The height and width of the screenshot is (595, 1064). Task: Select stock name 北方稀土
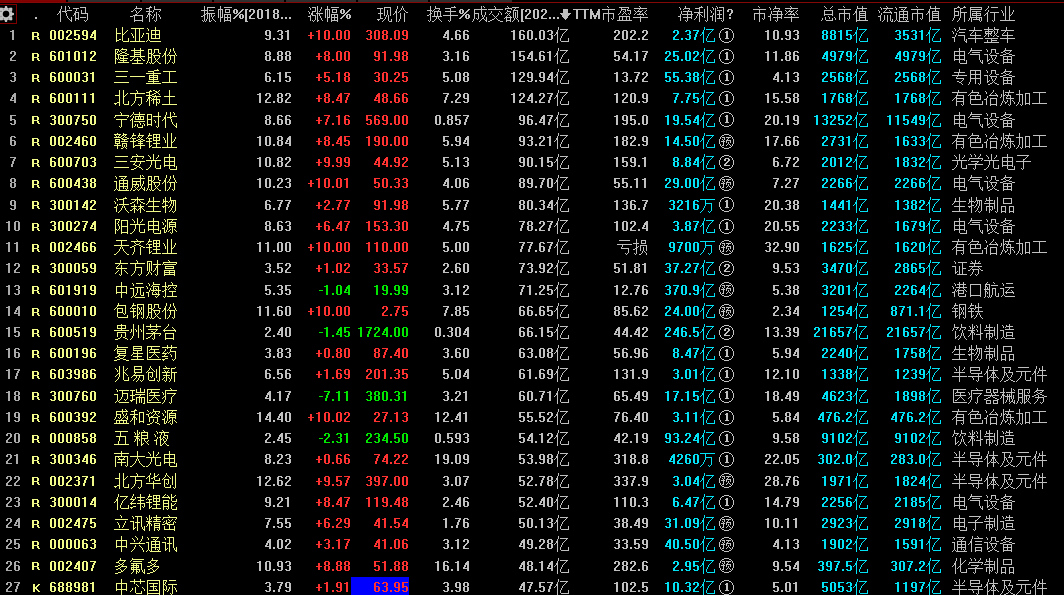coord(146,99)
